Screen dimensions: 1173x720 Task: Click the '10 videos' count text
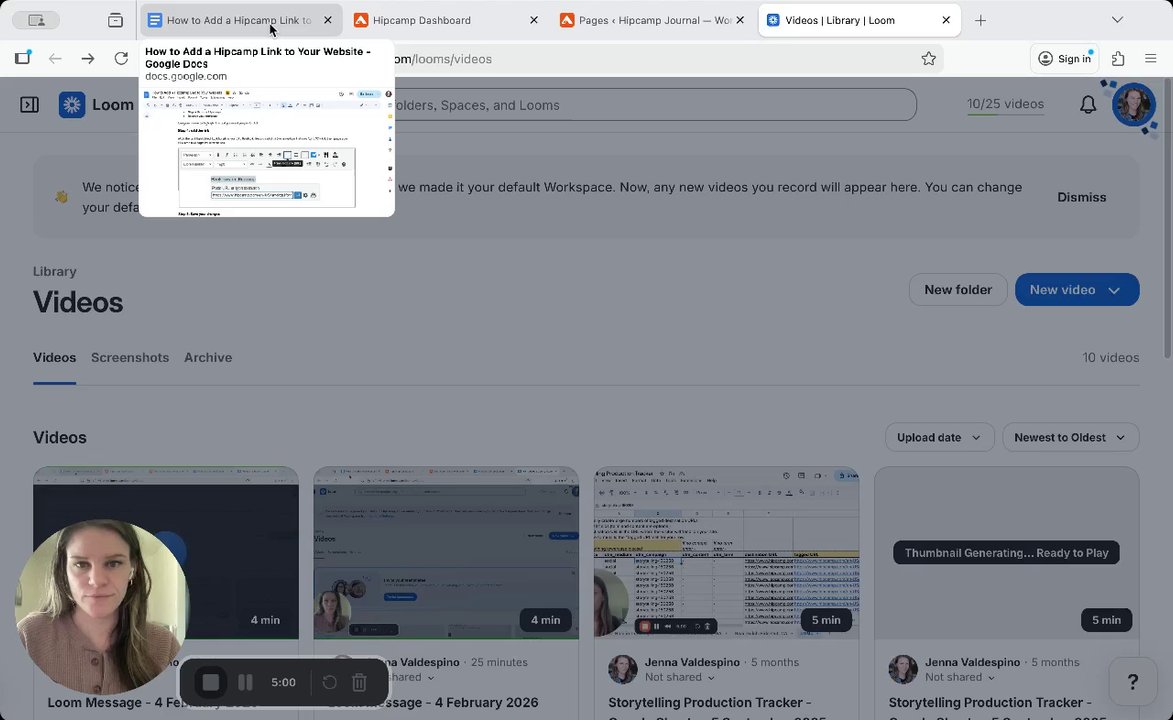click(x=1110, y=358)
